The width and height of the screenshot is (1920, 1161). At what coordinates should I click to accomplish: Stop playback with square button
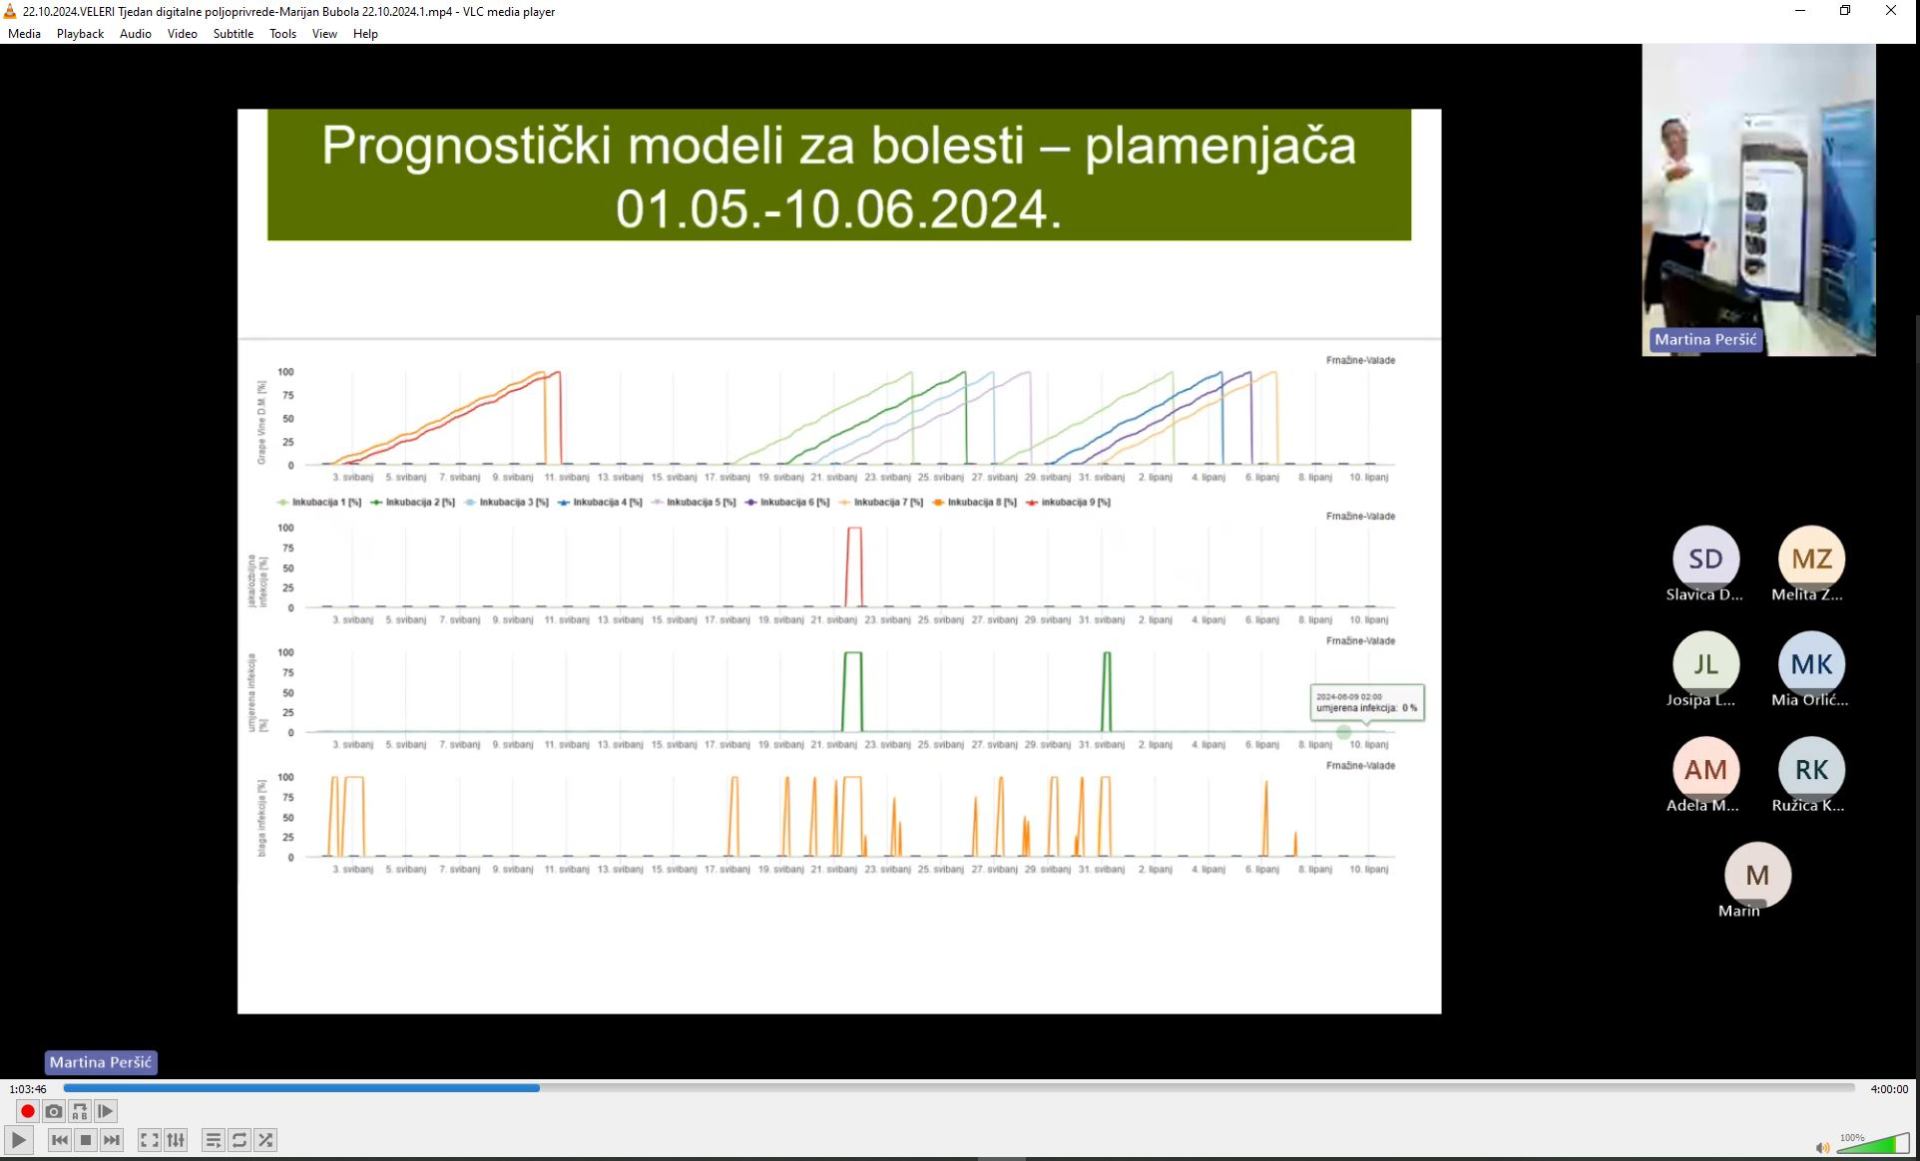pyautogui.click(x=86, y=1140)
